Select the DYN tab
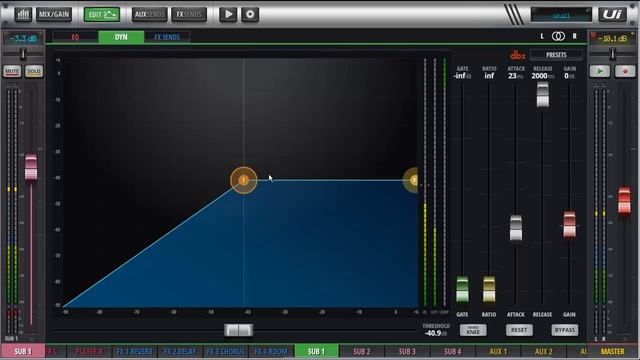 (x=121, y=37)
